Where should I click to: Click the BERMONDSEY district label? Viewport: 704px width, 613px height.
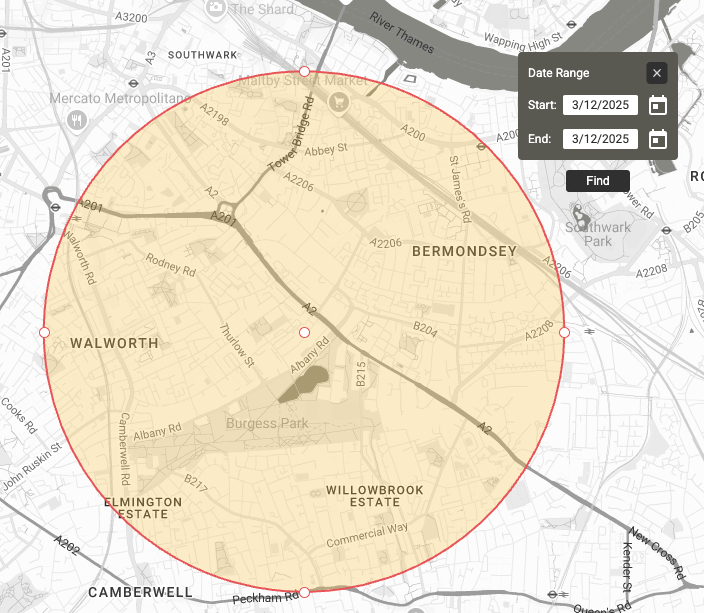[x=464, y=251]
